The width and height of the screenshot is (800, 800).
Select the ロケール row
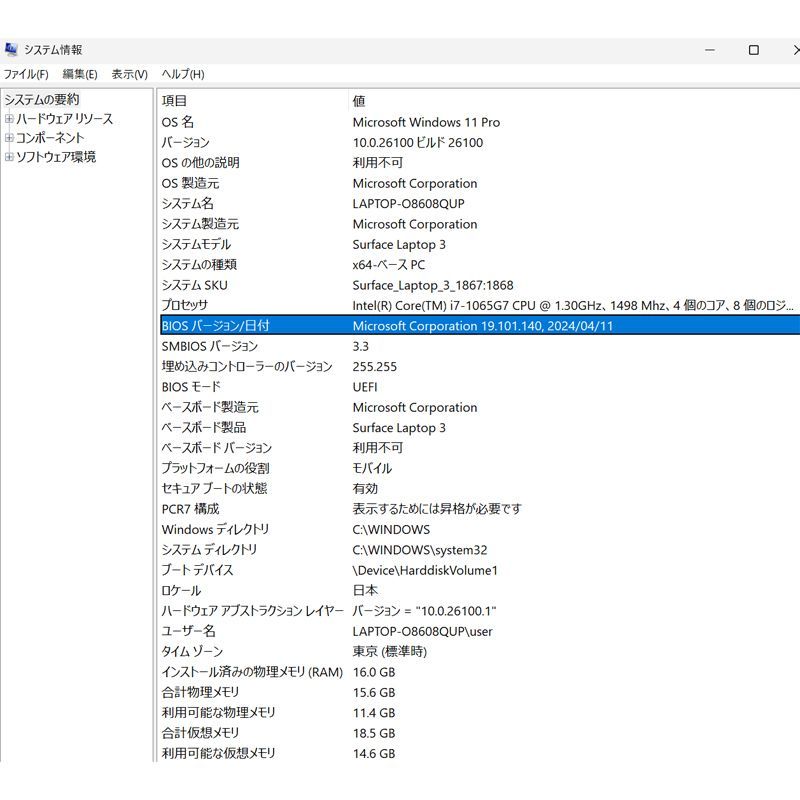click(x=480, y=590)
